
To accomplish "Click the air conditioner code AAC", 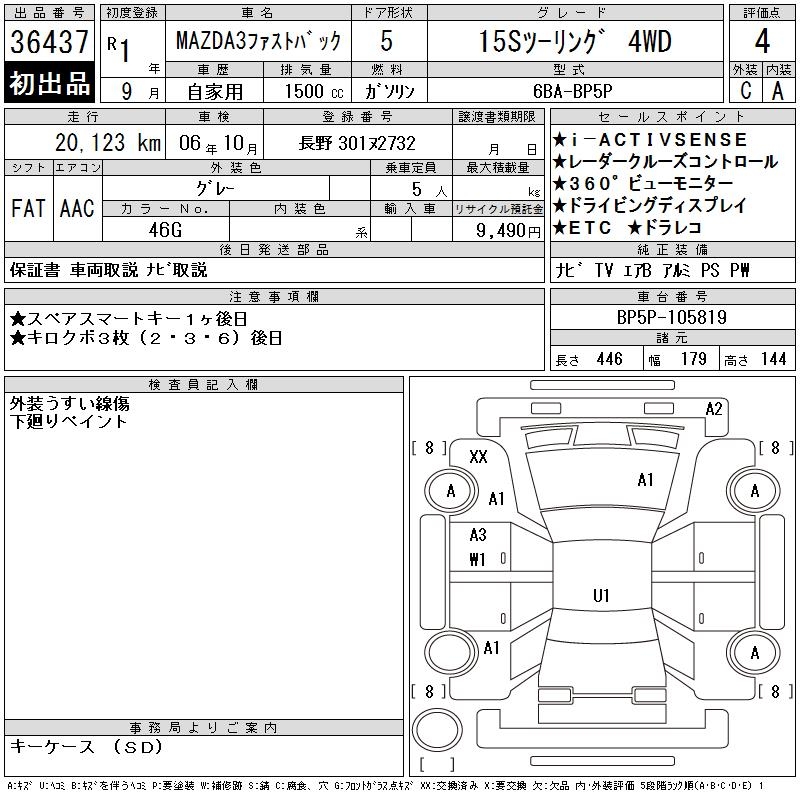I will (77, 208).
